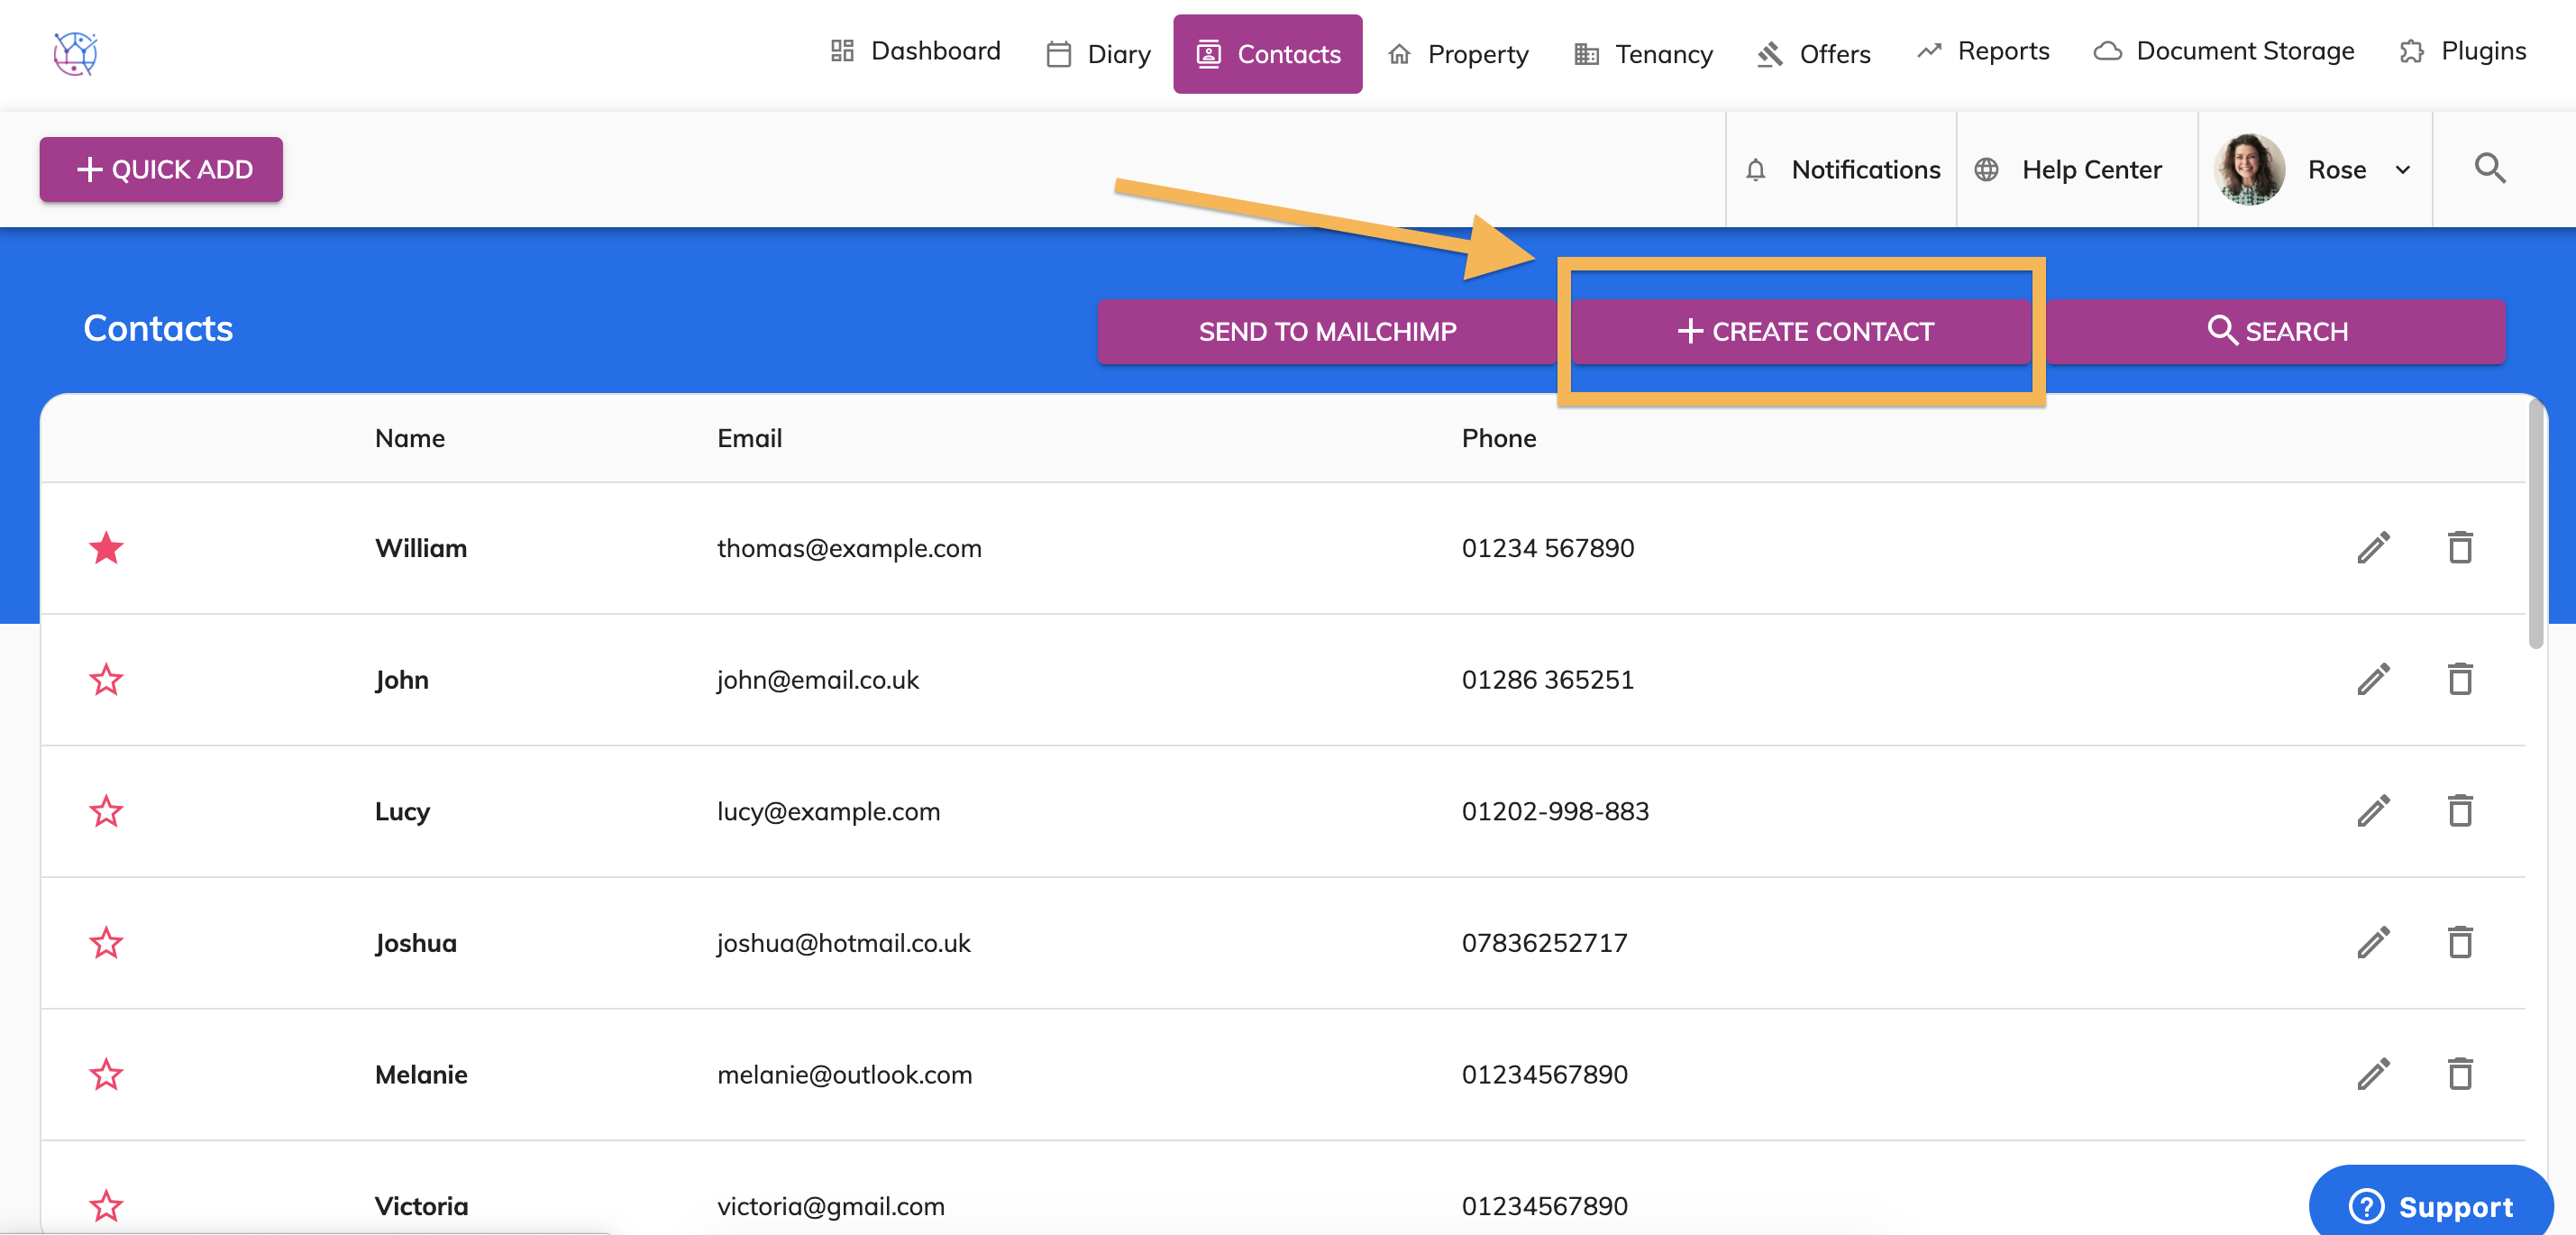The width and height of the screenshot is (2576, 1235).
Task: Star John as a favorite contact
Action: [106, 680]
